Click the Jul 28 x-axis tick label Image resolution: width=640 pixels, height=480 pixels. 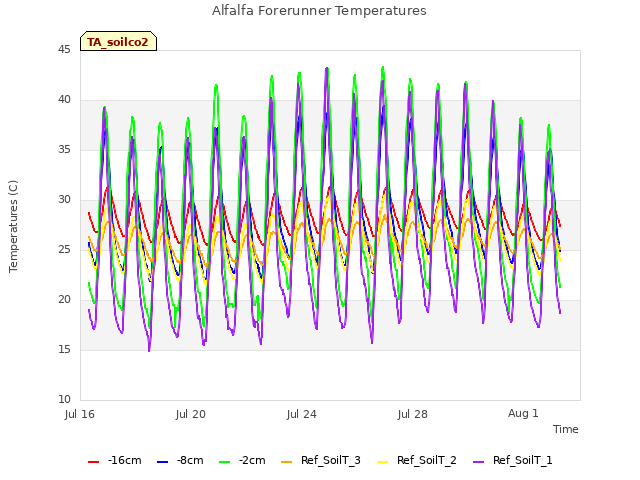pyautogui.click(x=413, y=414)
